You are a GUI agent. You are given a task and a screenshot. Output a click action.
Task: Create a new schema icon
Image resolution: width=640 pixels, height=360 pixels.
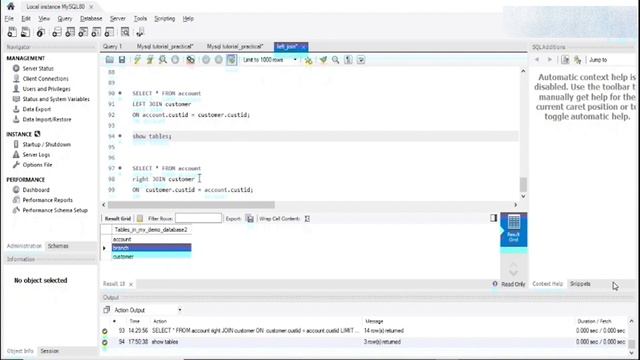pyautogui.click(x=57, y=32)
